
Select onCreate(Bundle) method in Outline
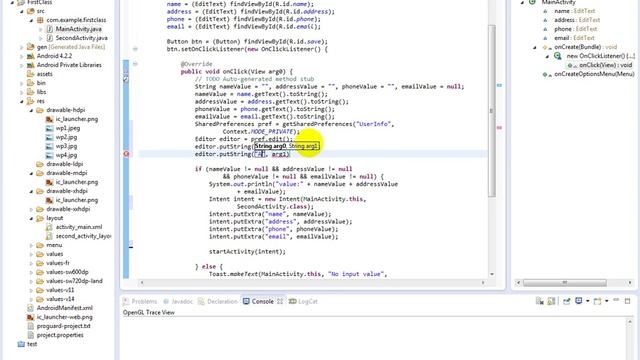pyautogui.click(x=585, y=47)
